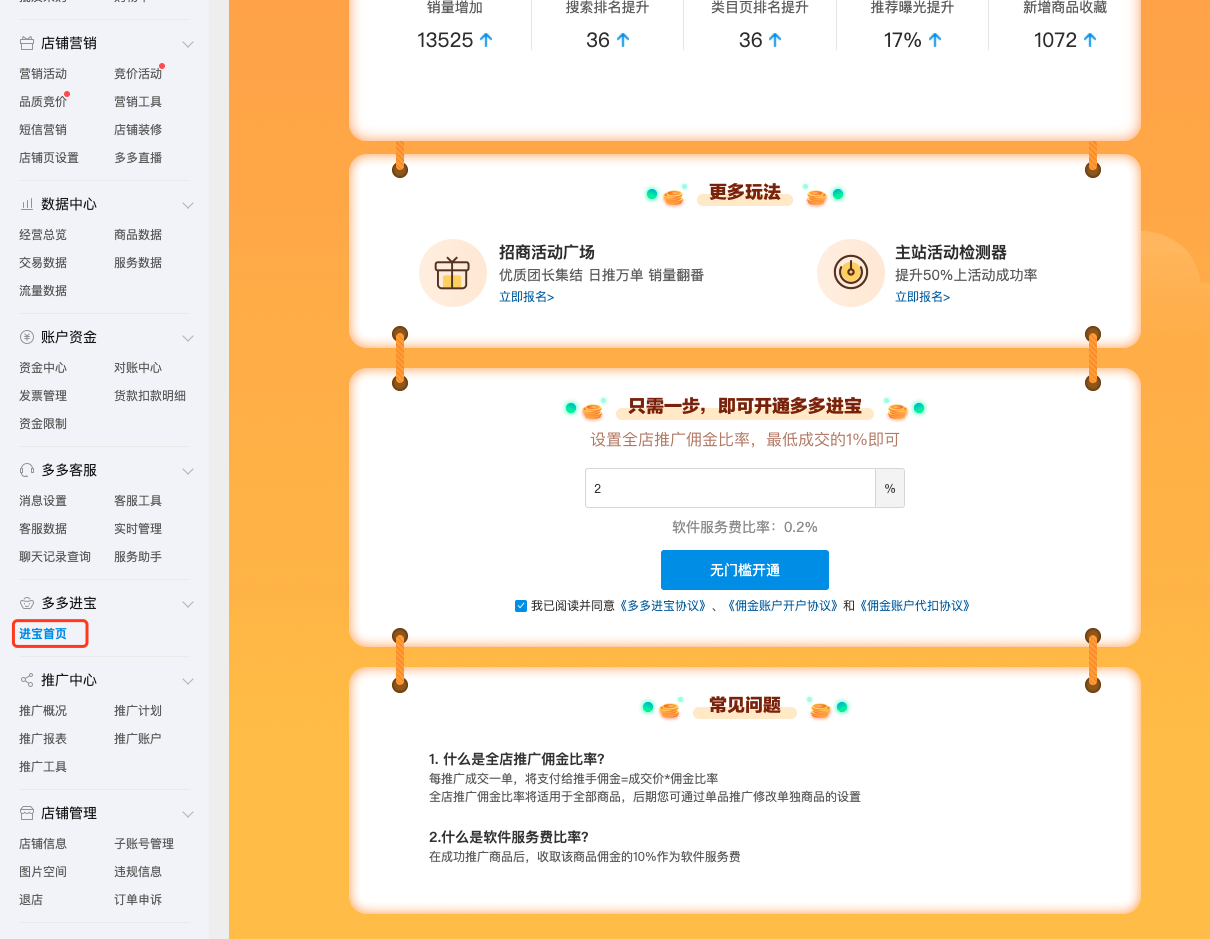Open 退店 menu item
The width and height of the screenshot is (1210, 939).
click(x=31, y=900)
